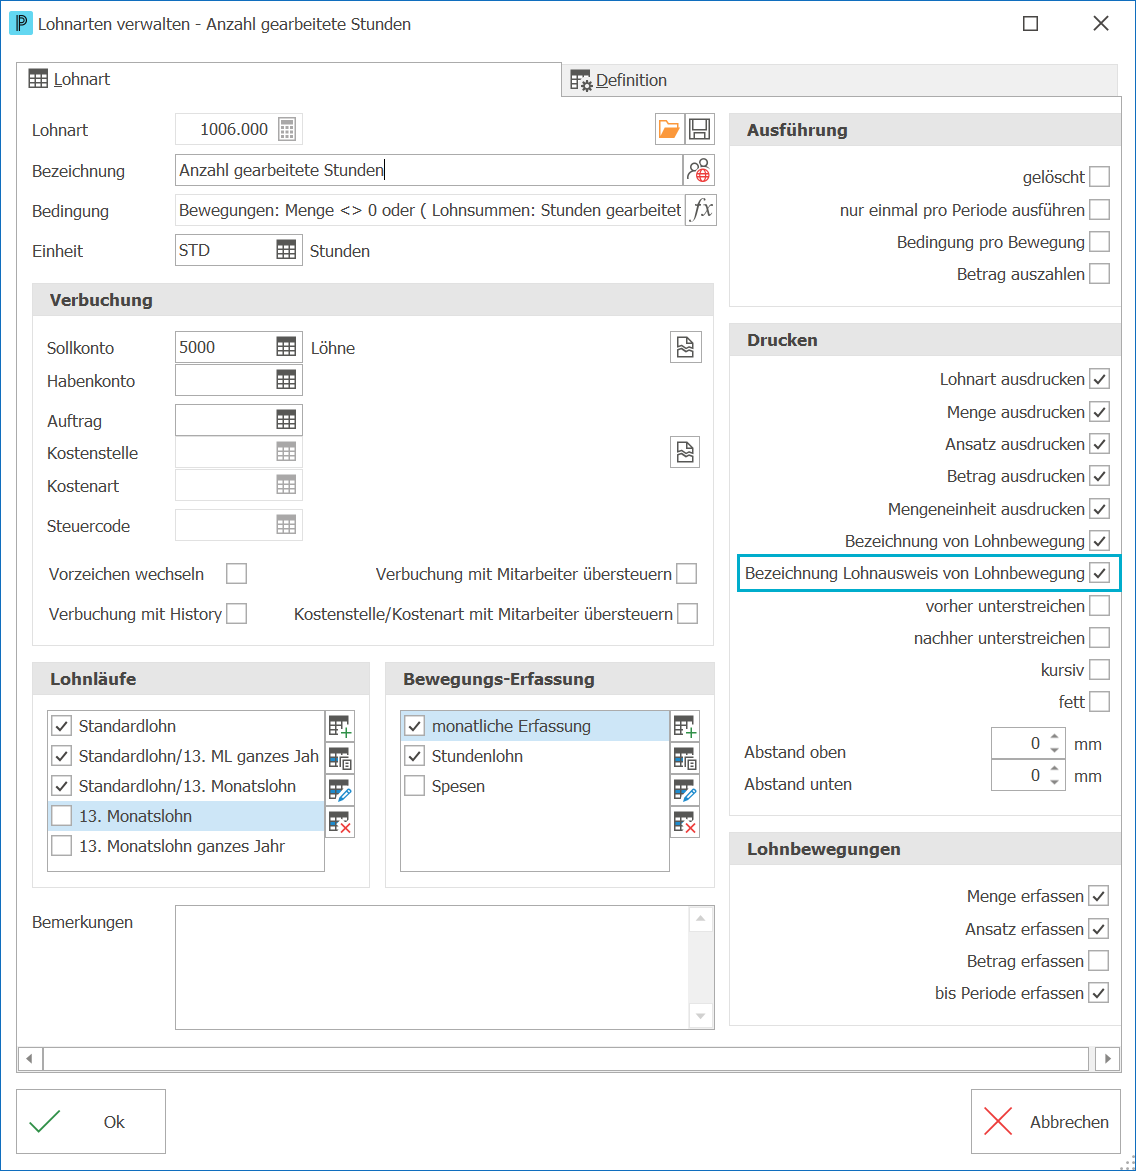Screen dimensions: 1136x1171
Task: Open the Einheit lookup table icon
Action: [286, 250]
